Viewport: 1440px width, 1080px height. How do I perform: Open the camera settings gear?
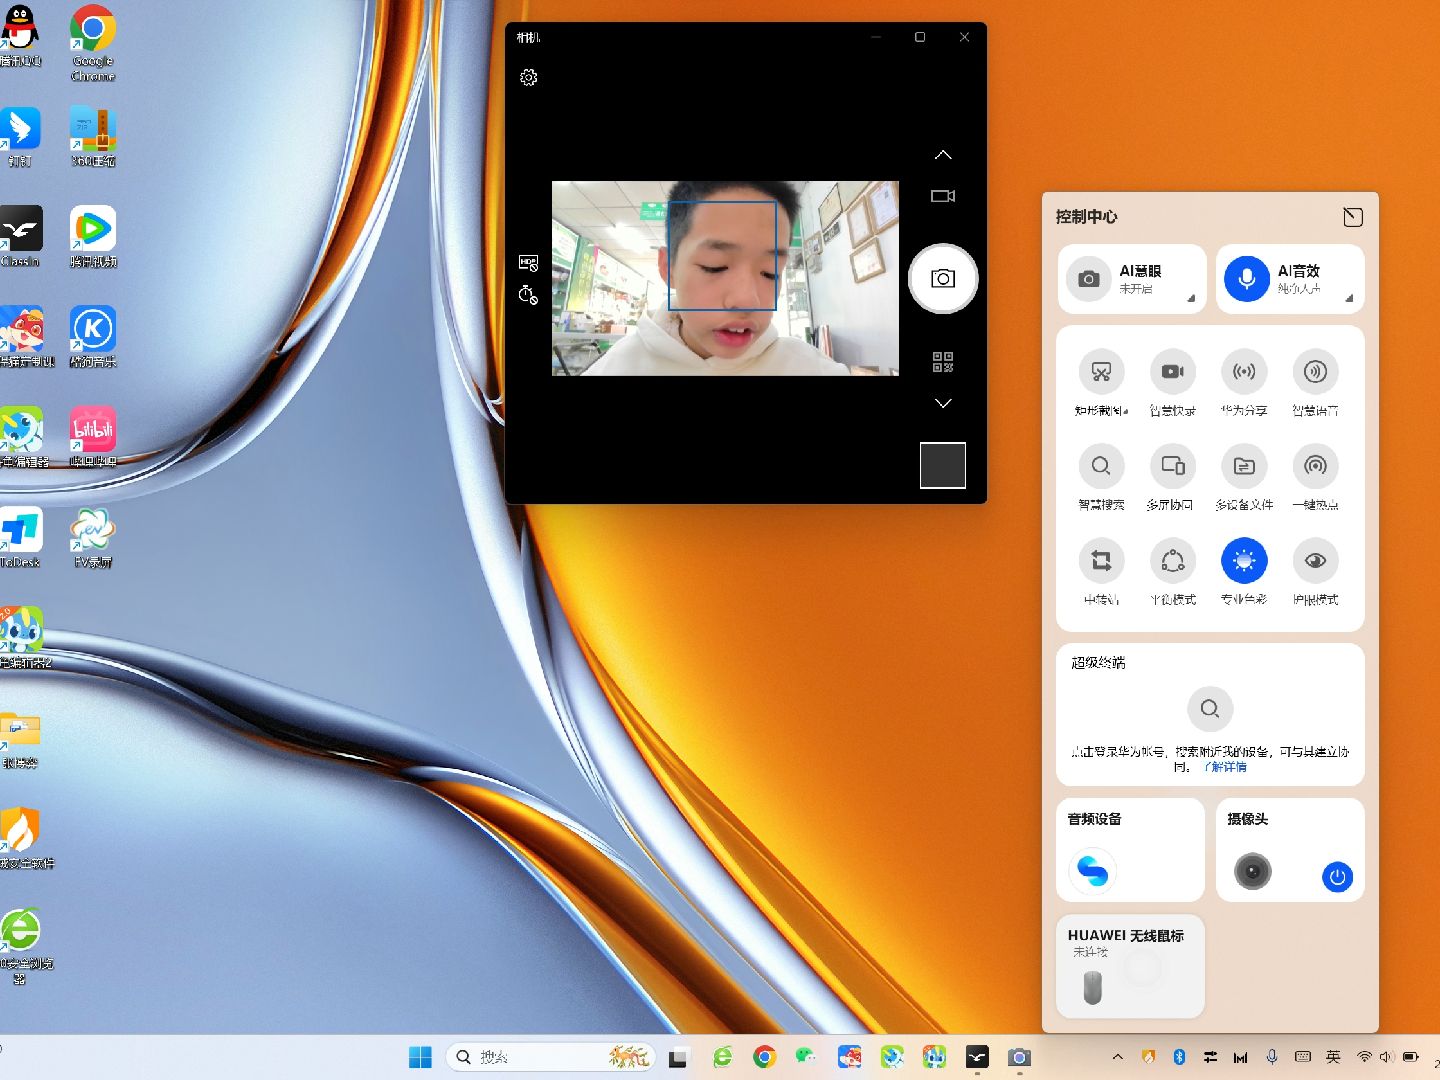(529, 78)
